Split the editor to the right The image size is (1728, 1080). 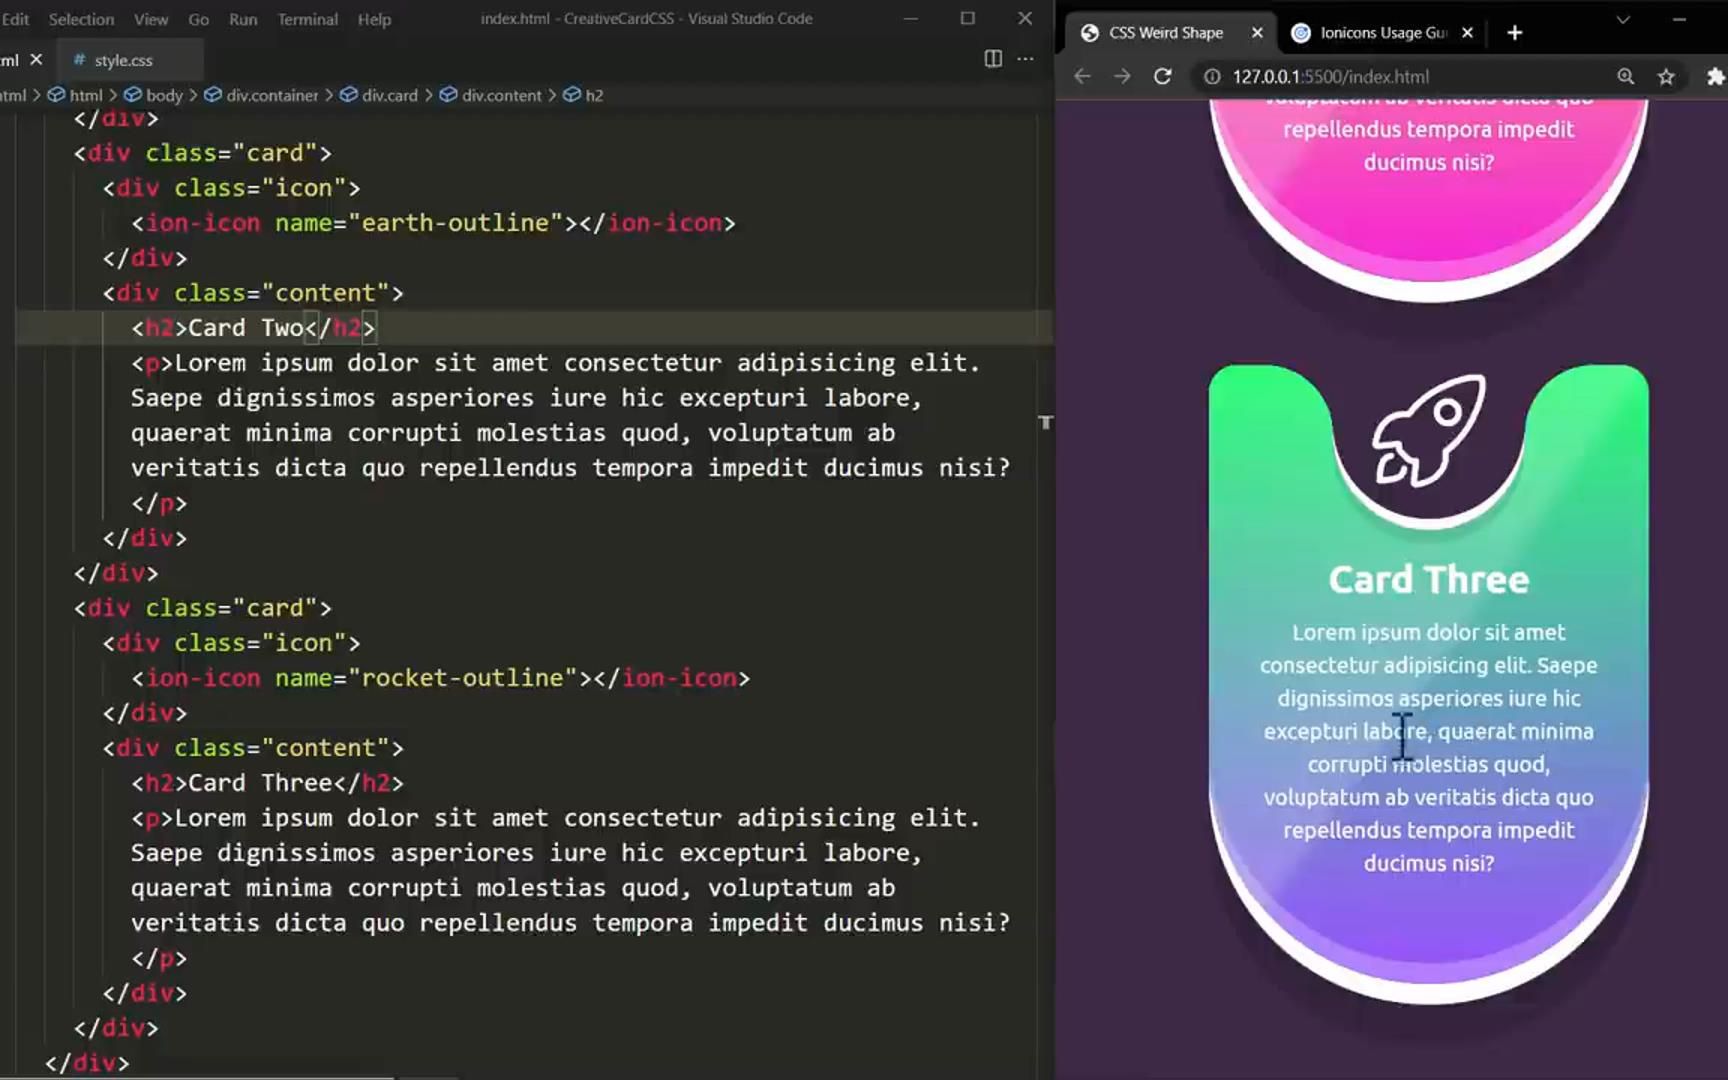point(993,59)
